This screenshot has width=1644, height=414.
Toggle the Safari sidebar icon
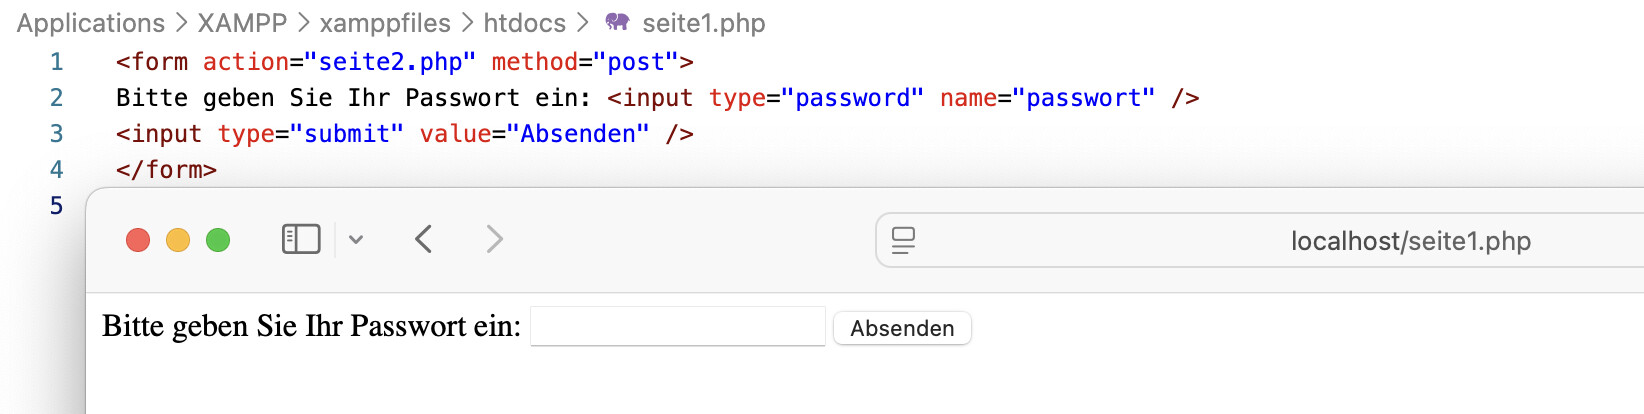pyautogui.click(x=301, y=240)
